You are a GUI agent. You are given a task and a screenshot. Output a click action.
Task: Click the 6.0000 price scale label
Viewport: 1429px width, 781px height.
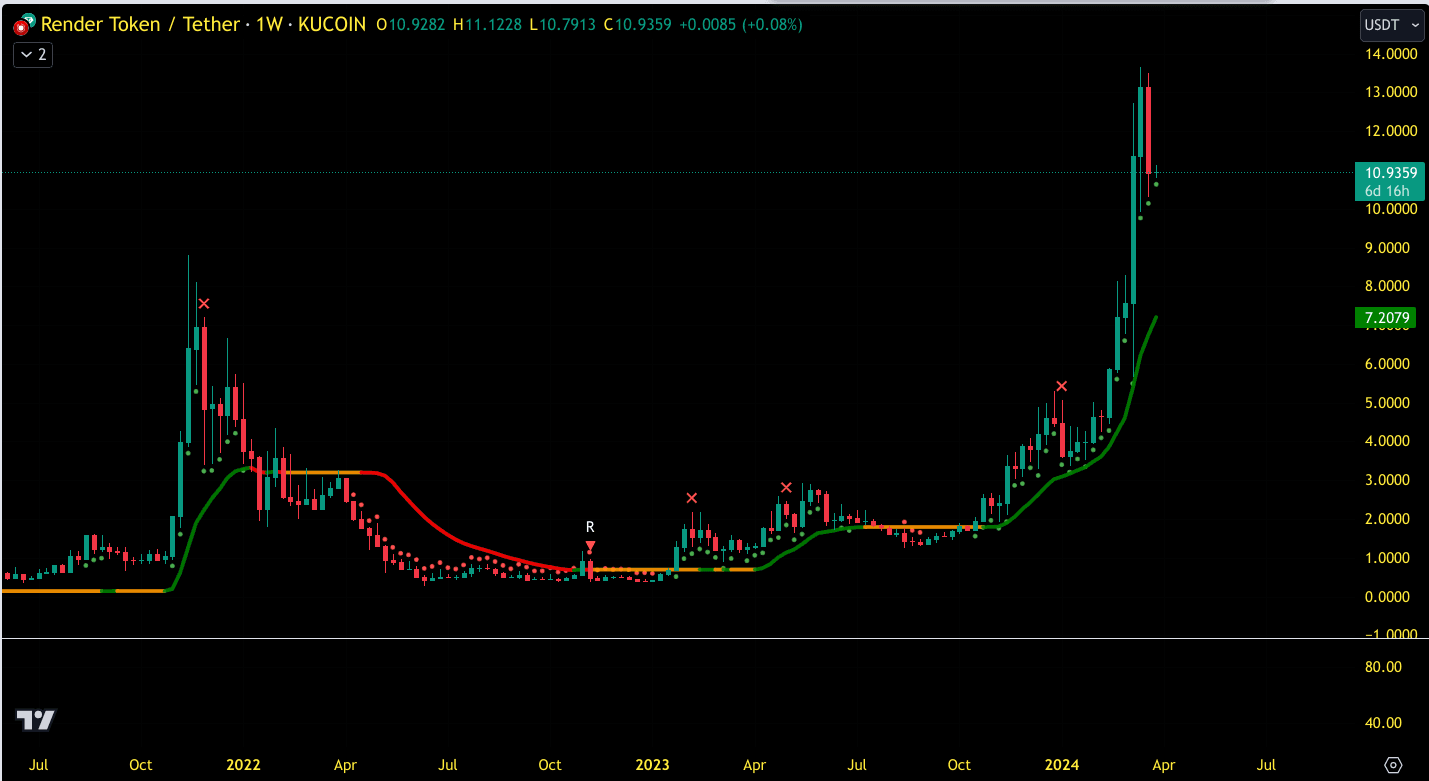pyautogui.click(x=1389, y=364)
